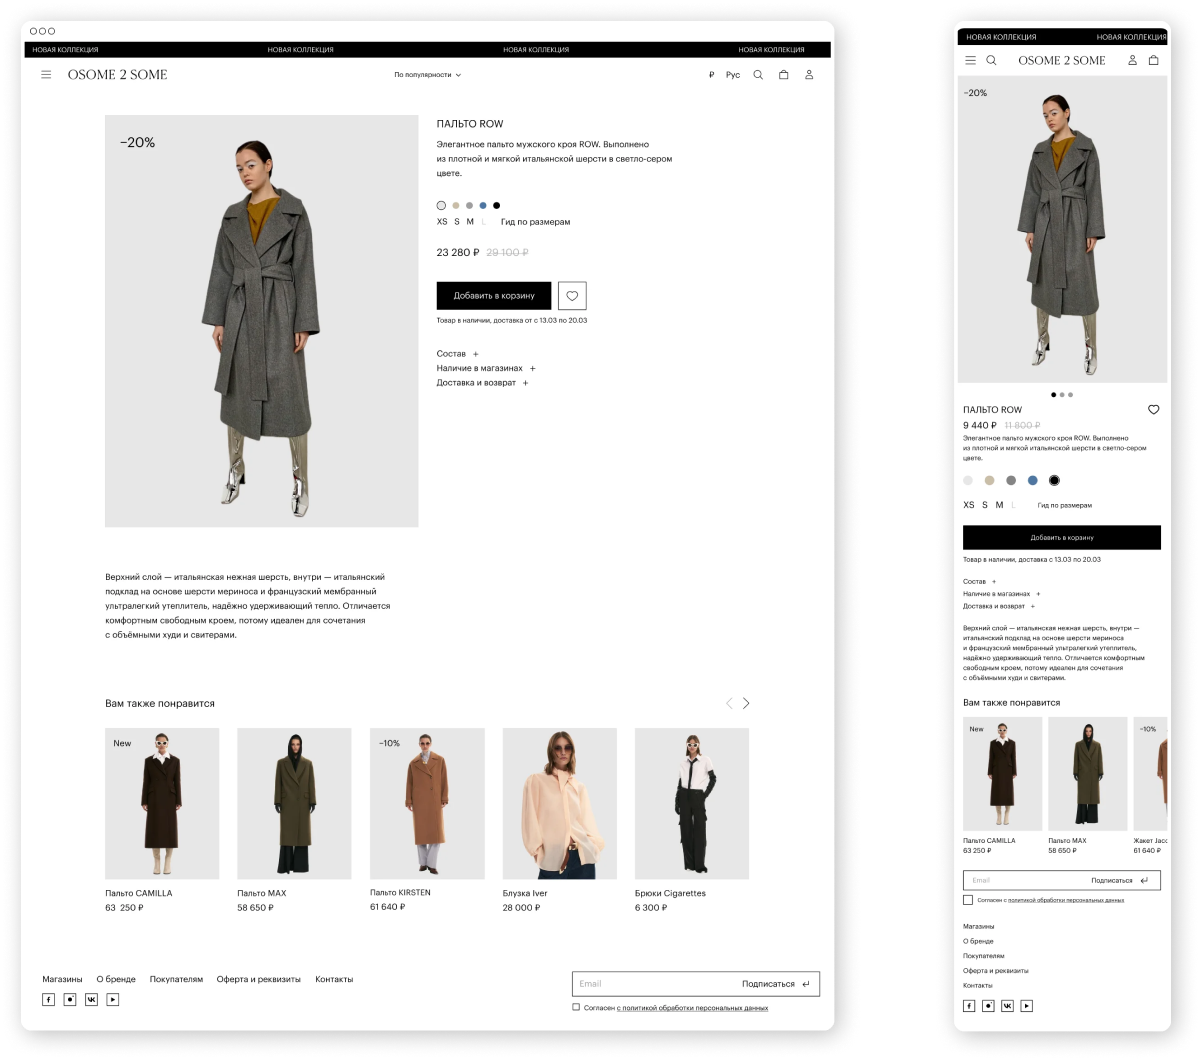Click OSOME 2 SOME logo in desktop header
This screenshot has width=1200, height=1061.
pyautogui.click(x=118, y=75)
